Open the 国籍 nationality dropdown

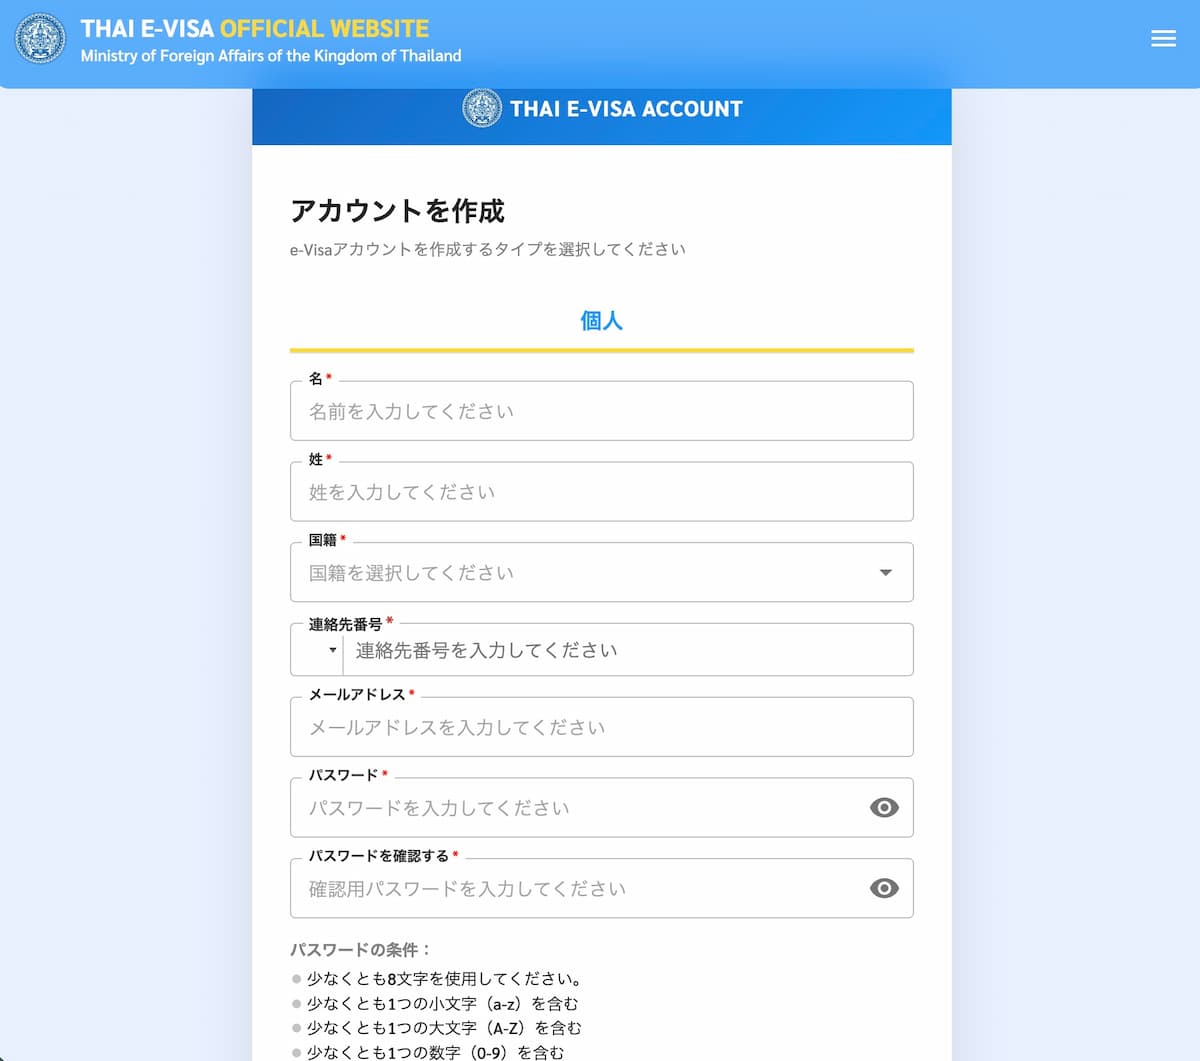pos(602,572)
